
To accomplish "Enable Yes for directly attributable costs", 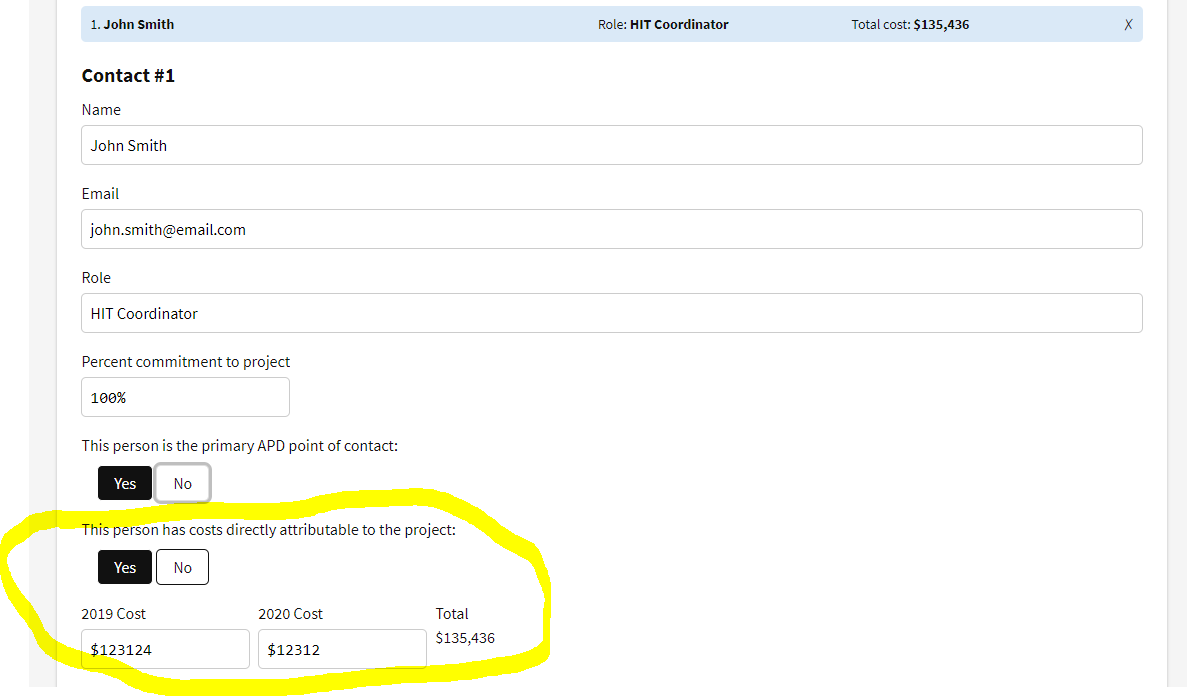I will (124, 567).
